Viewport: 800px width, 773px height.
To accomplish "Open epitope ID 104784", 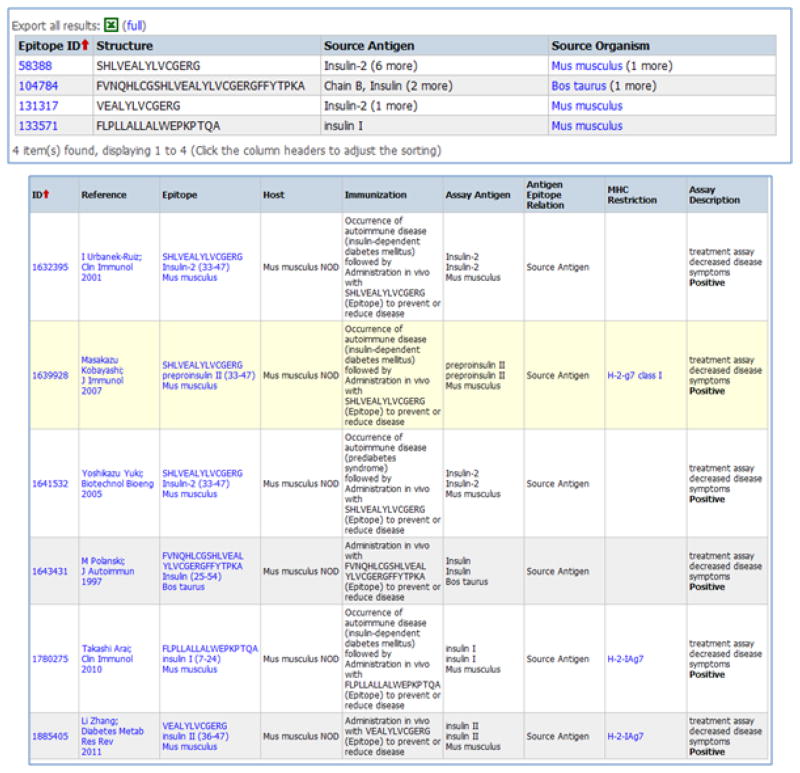I will point(39,86).
